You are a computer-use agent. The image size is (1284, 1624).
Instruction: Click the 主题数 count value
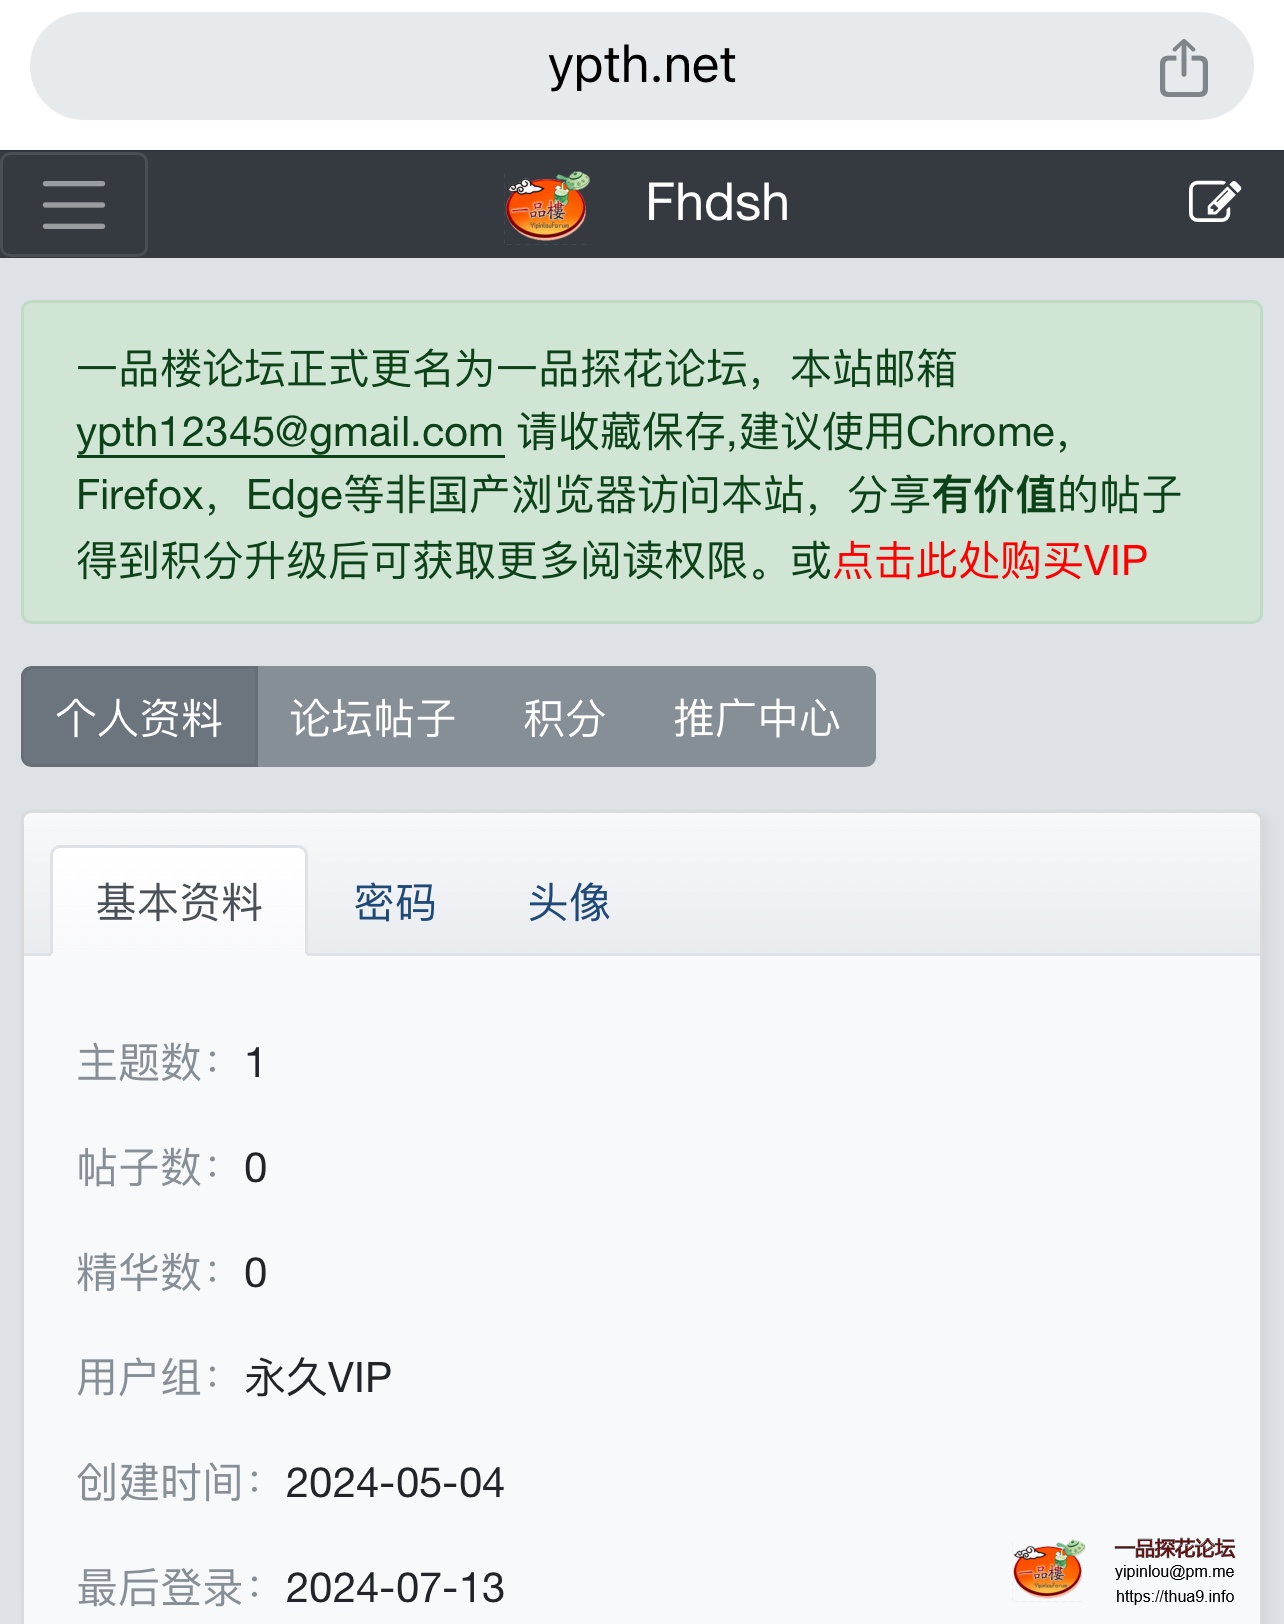(255, 1063)
